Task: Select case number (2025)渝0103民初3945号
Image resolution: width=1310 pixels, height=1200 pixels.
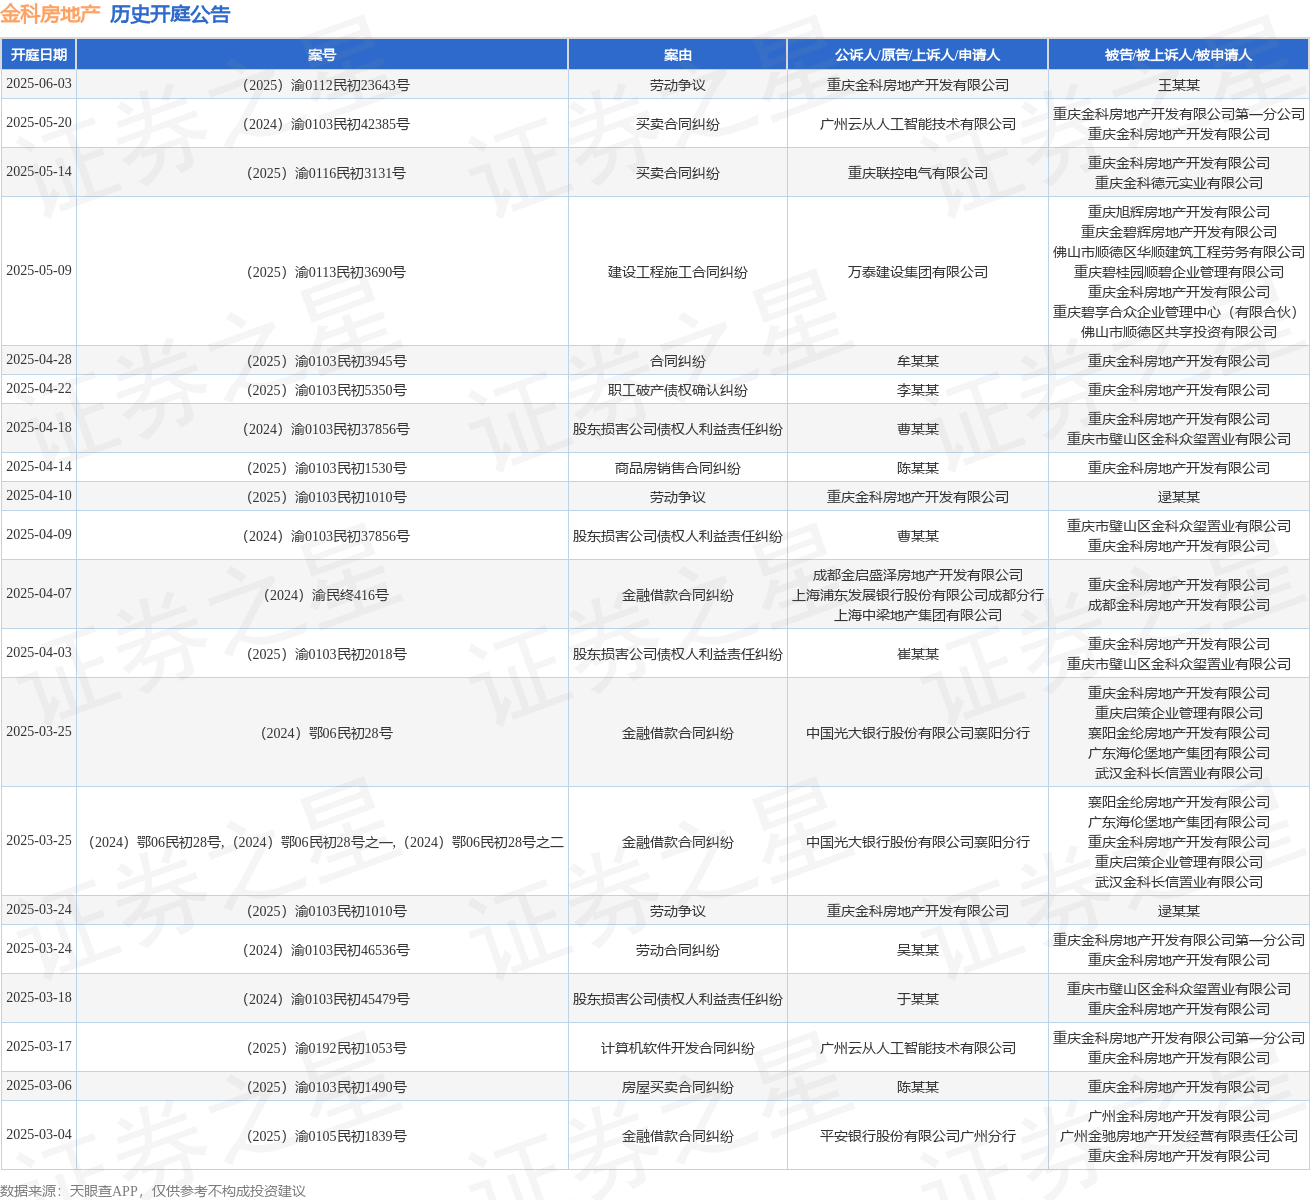Action: (x=322, y=361)
